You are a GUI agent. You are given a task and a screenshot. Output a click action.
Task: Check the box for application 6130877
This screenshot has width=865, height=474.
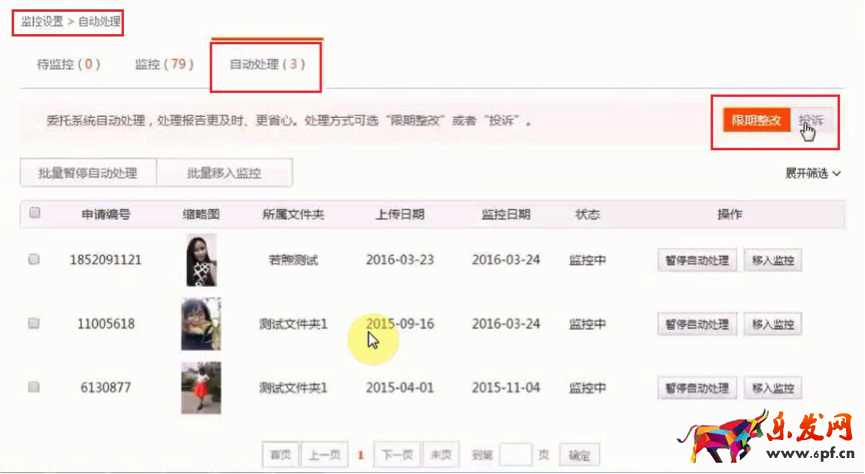coord(34,387)
